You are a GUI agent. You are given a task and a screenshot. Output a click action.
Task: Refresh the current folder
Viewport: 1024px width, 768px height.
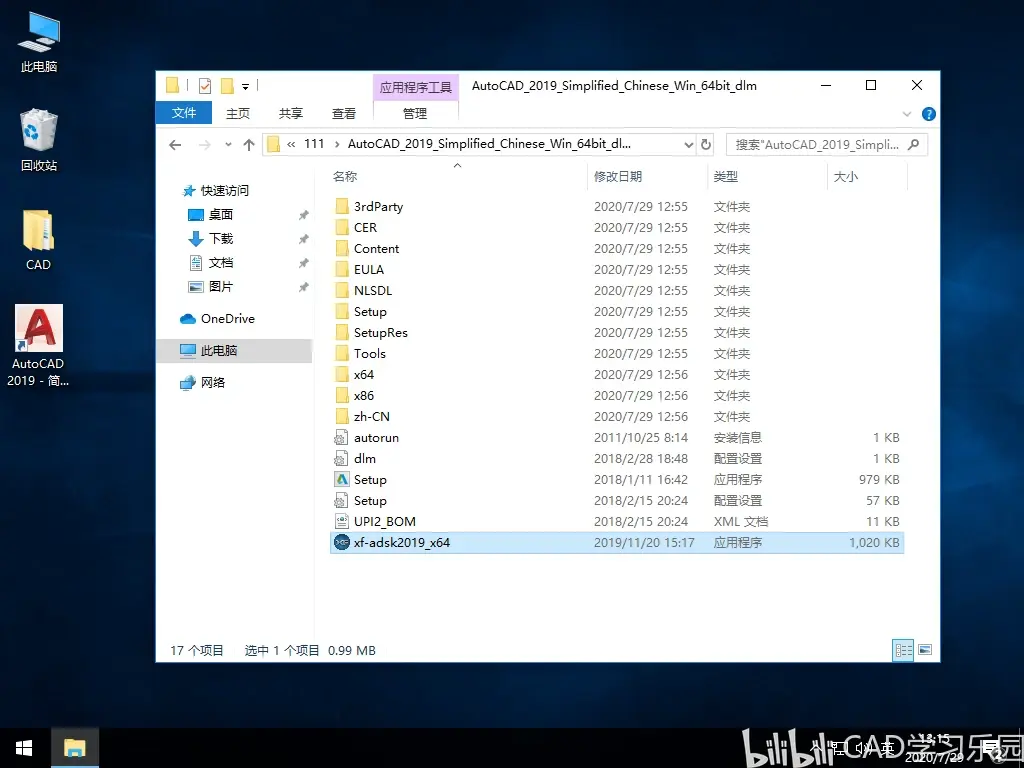pos(705,145)
